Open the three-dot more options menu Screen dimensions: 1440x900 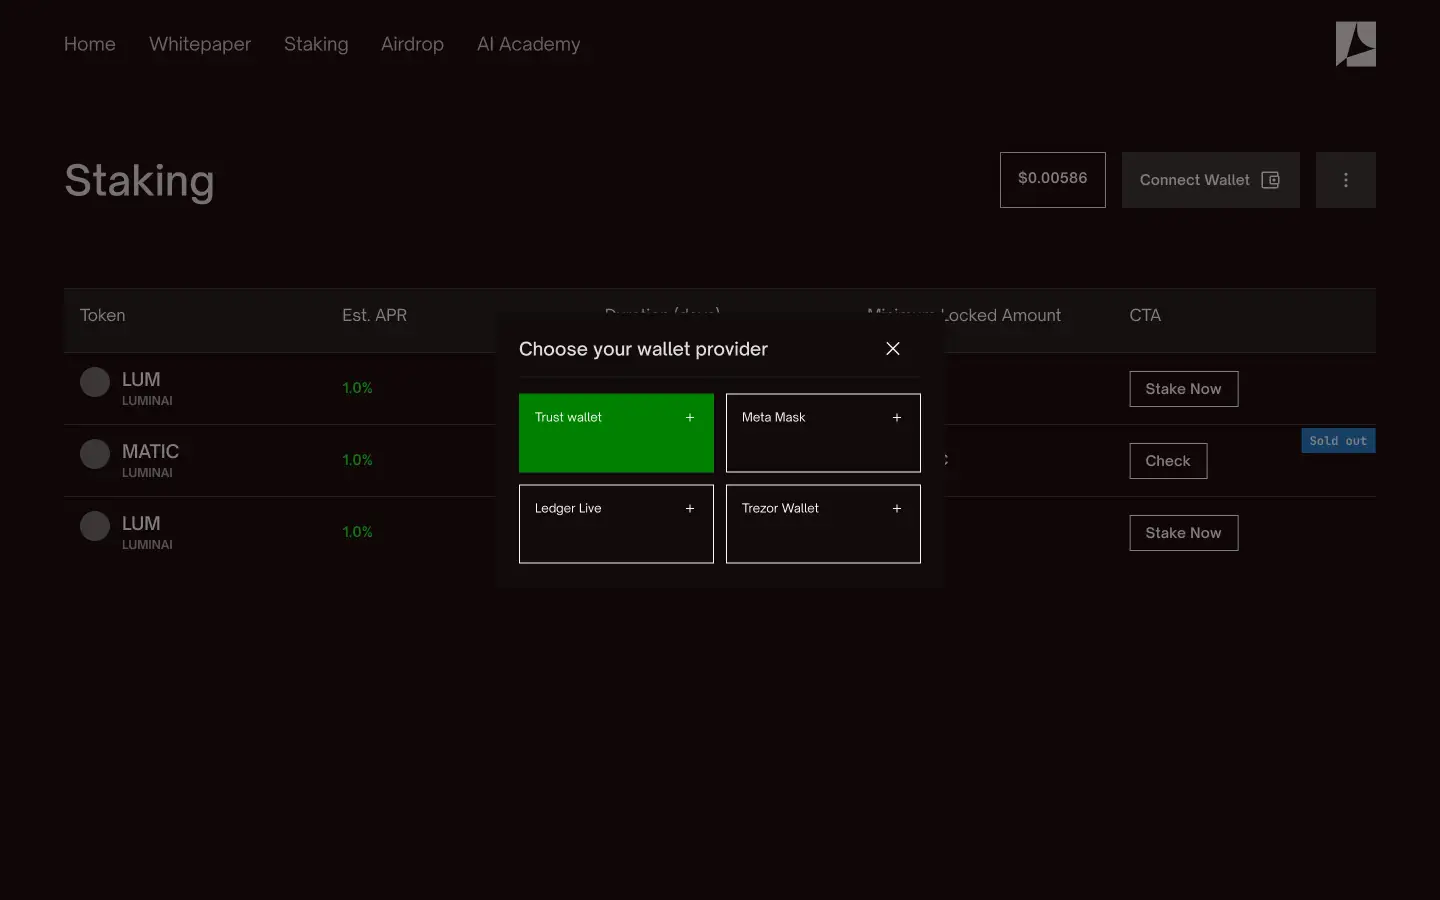pos(1345,180)
